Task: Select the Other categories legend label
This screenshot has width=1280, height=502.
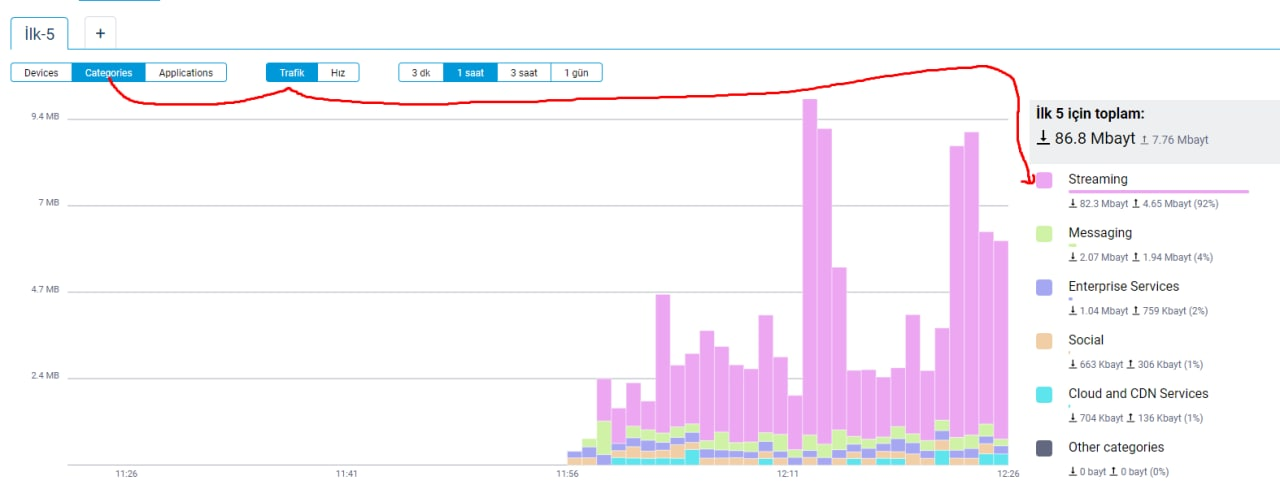Action: [x=1115, y=447]
